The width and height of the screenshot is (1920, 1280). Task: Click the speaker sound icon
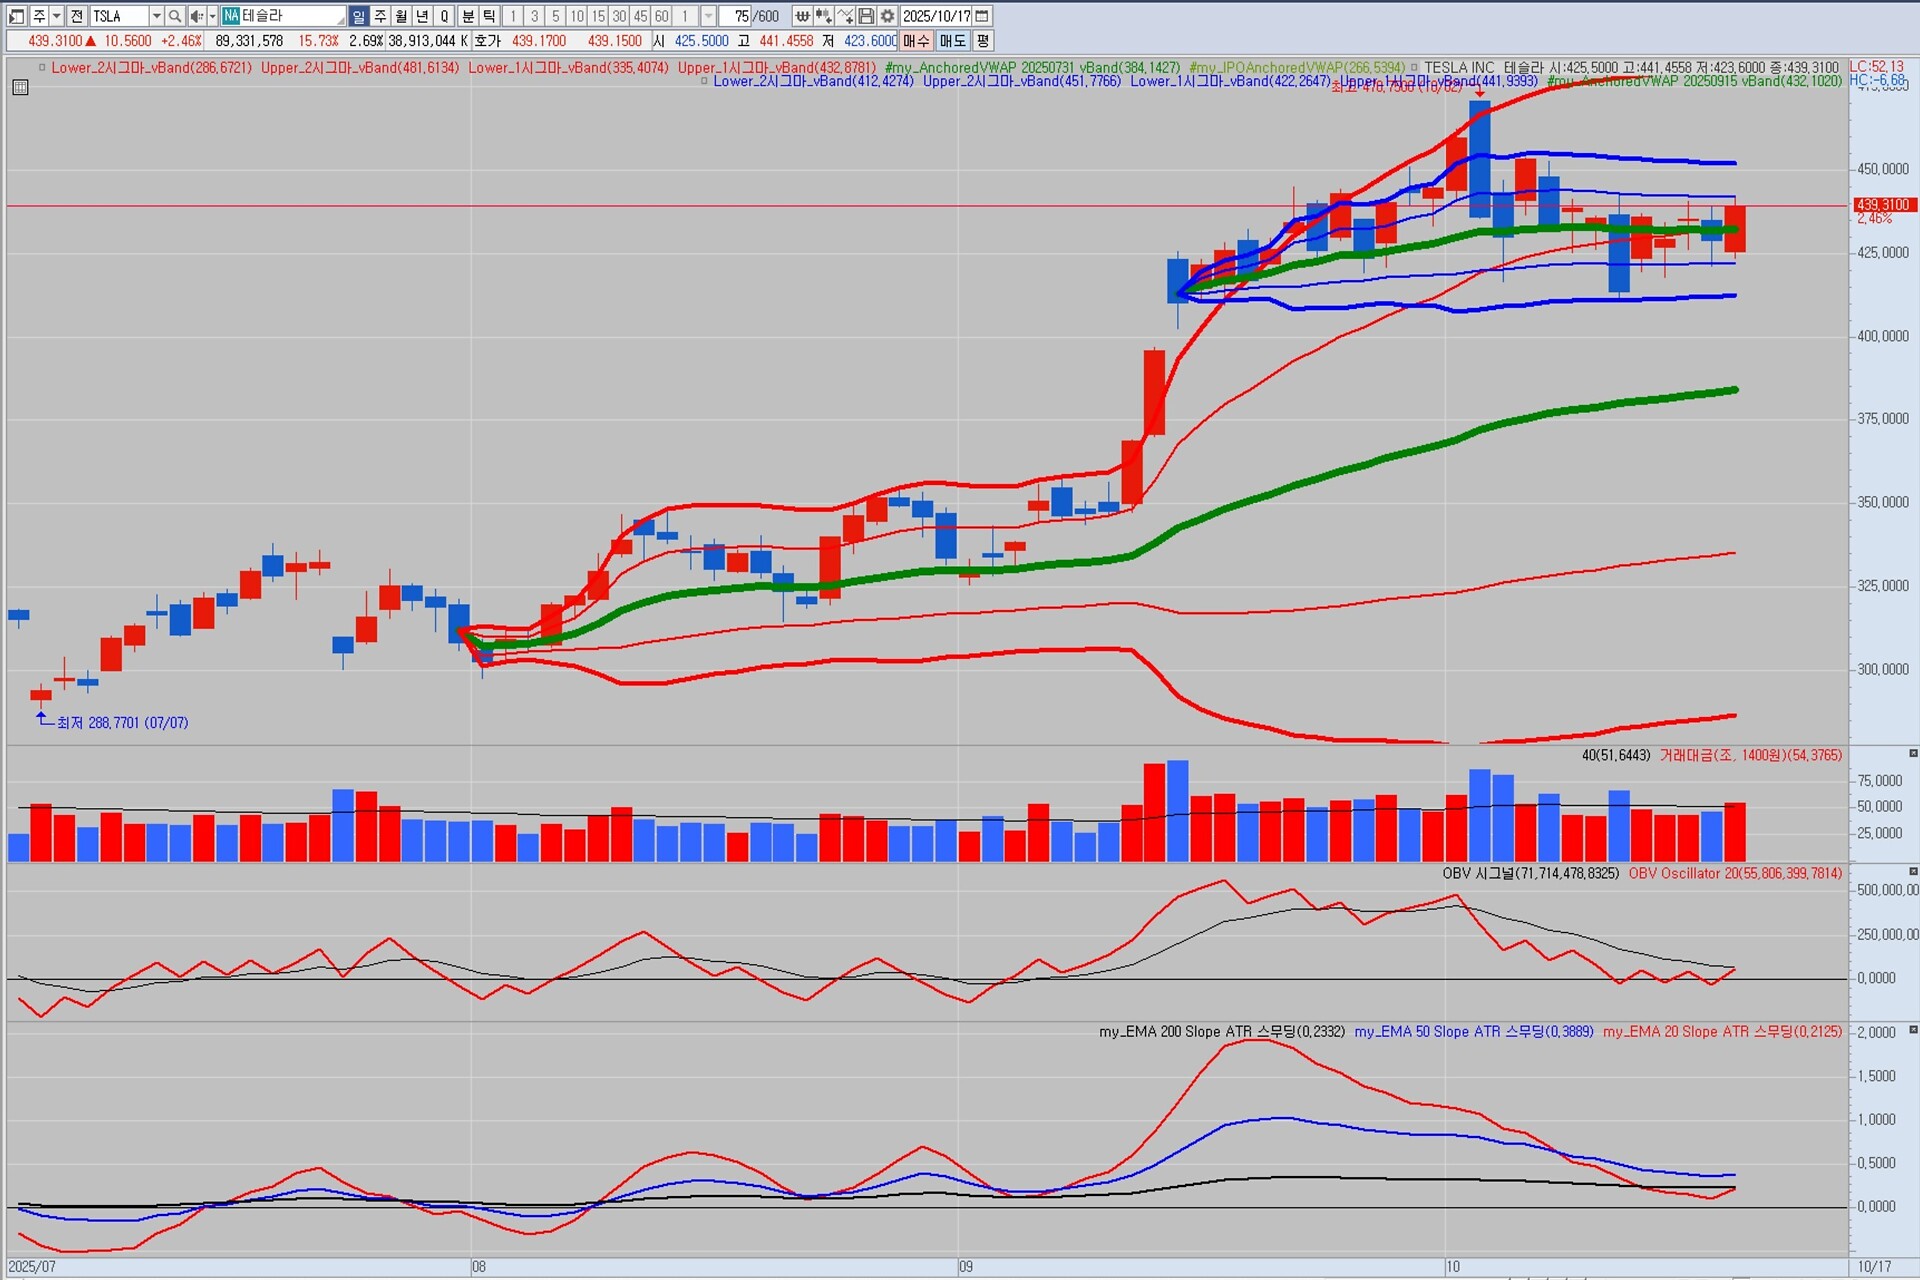tap(196, 16)
